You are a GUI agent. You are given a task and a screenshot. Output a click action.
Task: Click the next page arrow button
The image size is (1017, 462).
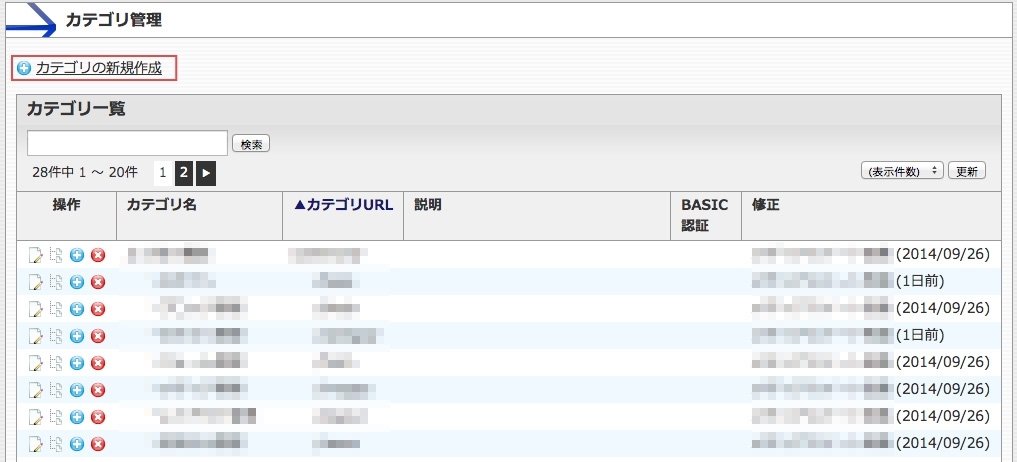[206, 173]
